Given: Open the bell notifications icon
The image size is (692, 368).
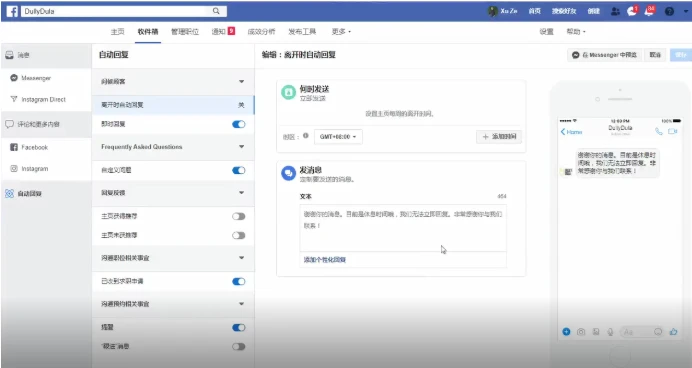Looking at the screenshot, I should tap(649, 11).
